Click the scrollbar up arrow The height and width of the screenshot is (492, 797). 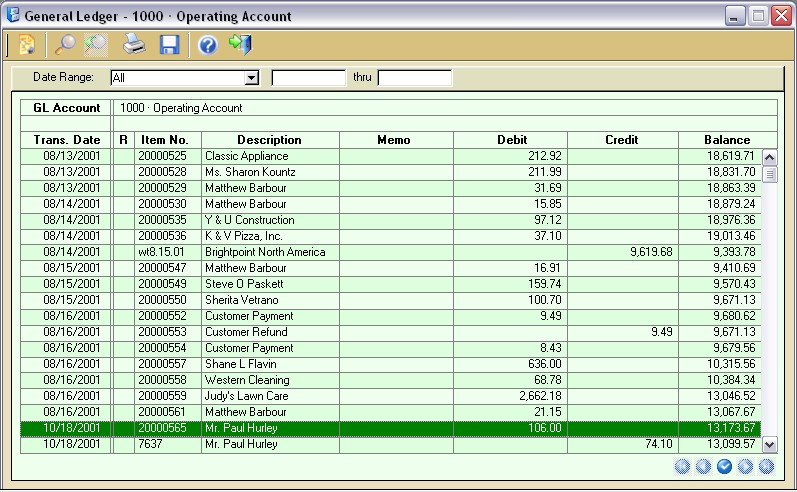[770, 157]
